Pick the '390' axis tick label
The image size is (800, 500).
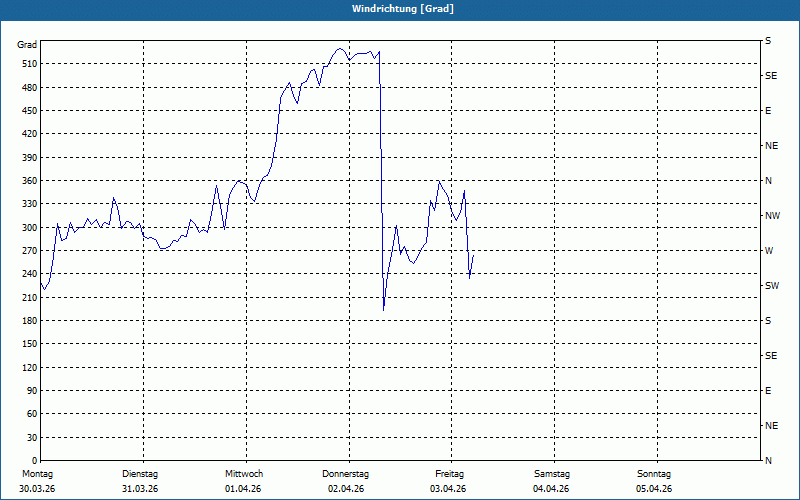(30, 157)
